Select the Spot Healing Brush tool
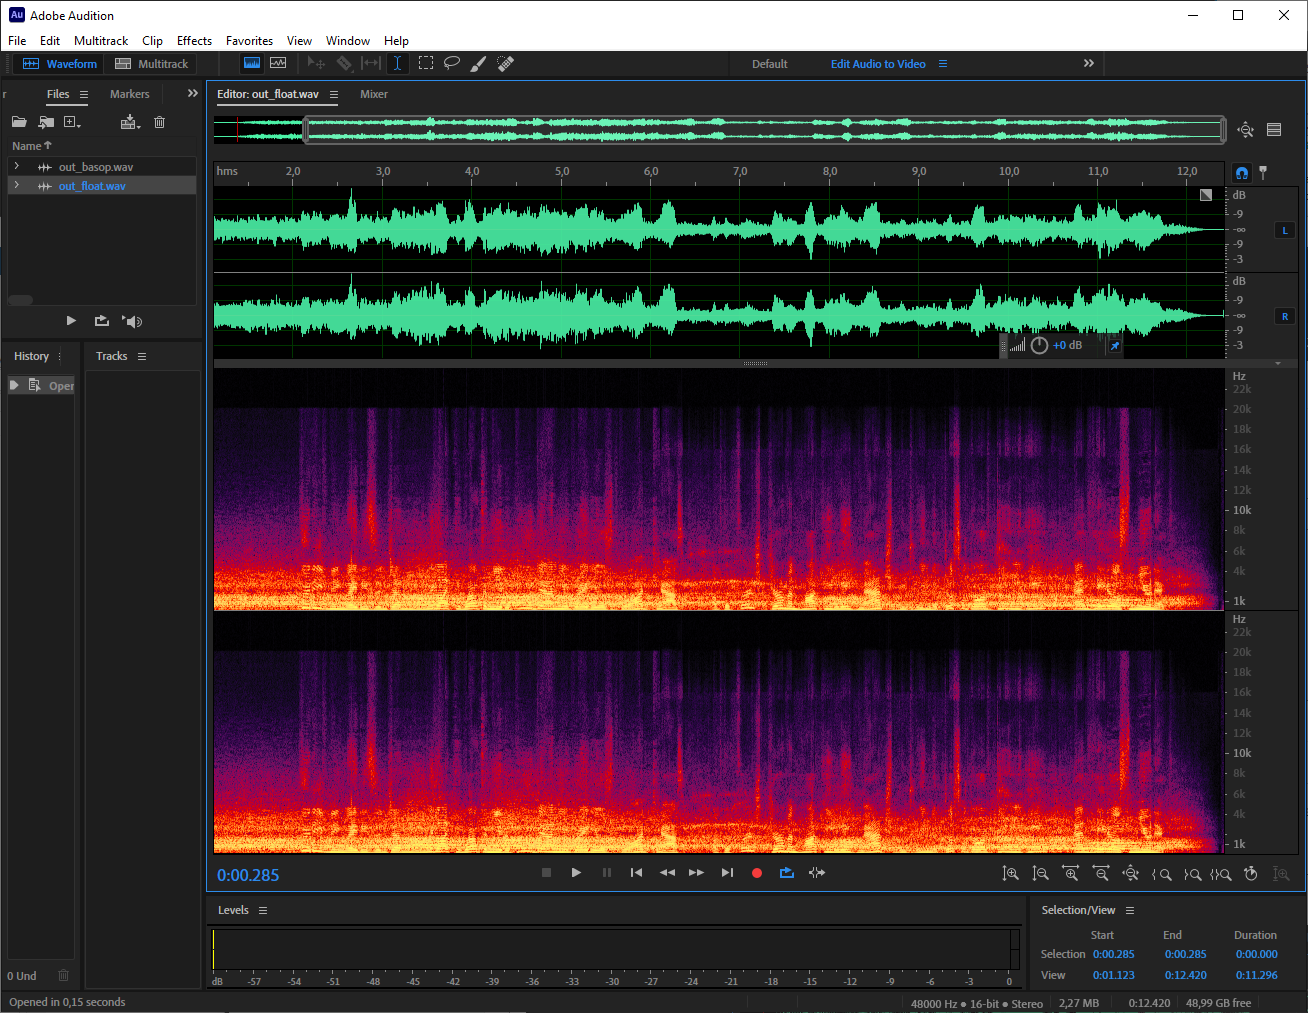This screenshot has height=1013, width=1308. tap(506, 63)
